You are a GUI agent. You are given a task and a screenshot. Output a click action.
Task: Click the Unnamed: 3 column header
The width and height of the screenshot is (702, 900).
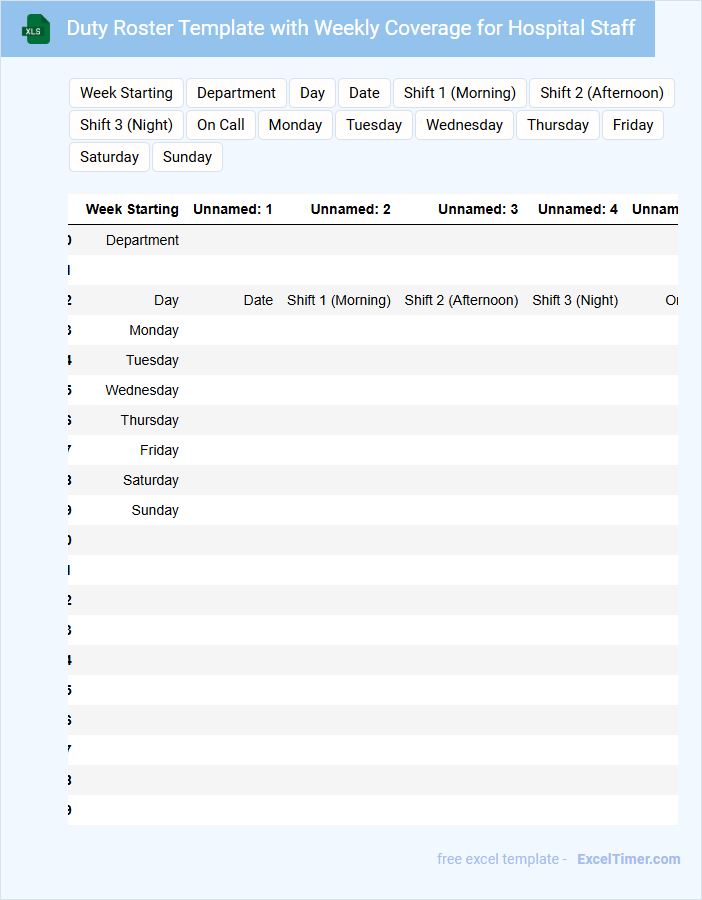click(478, 210)
